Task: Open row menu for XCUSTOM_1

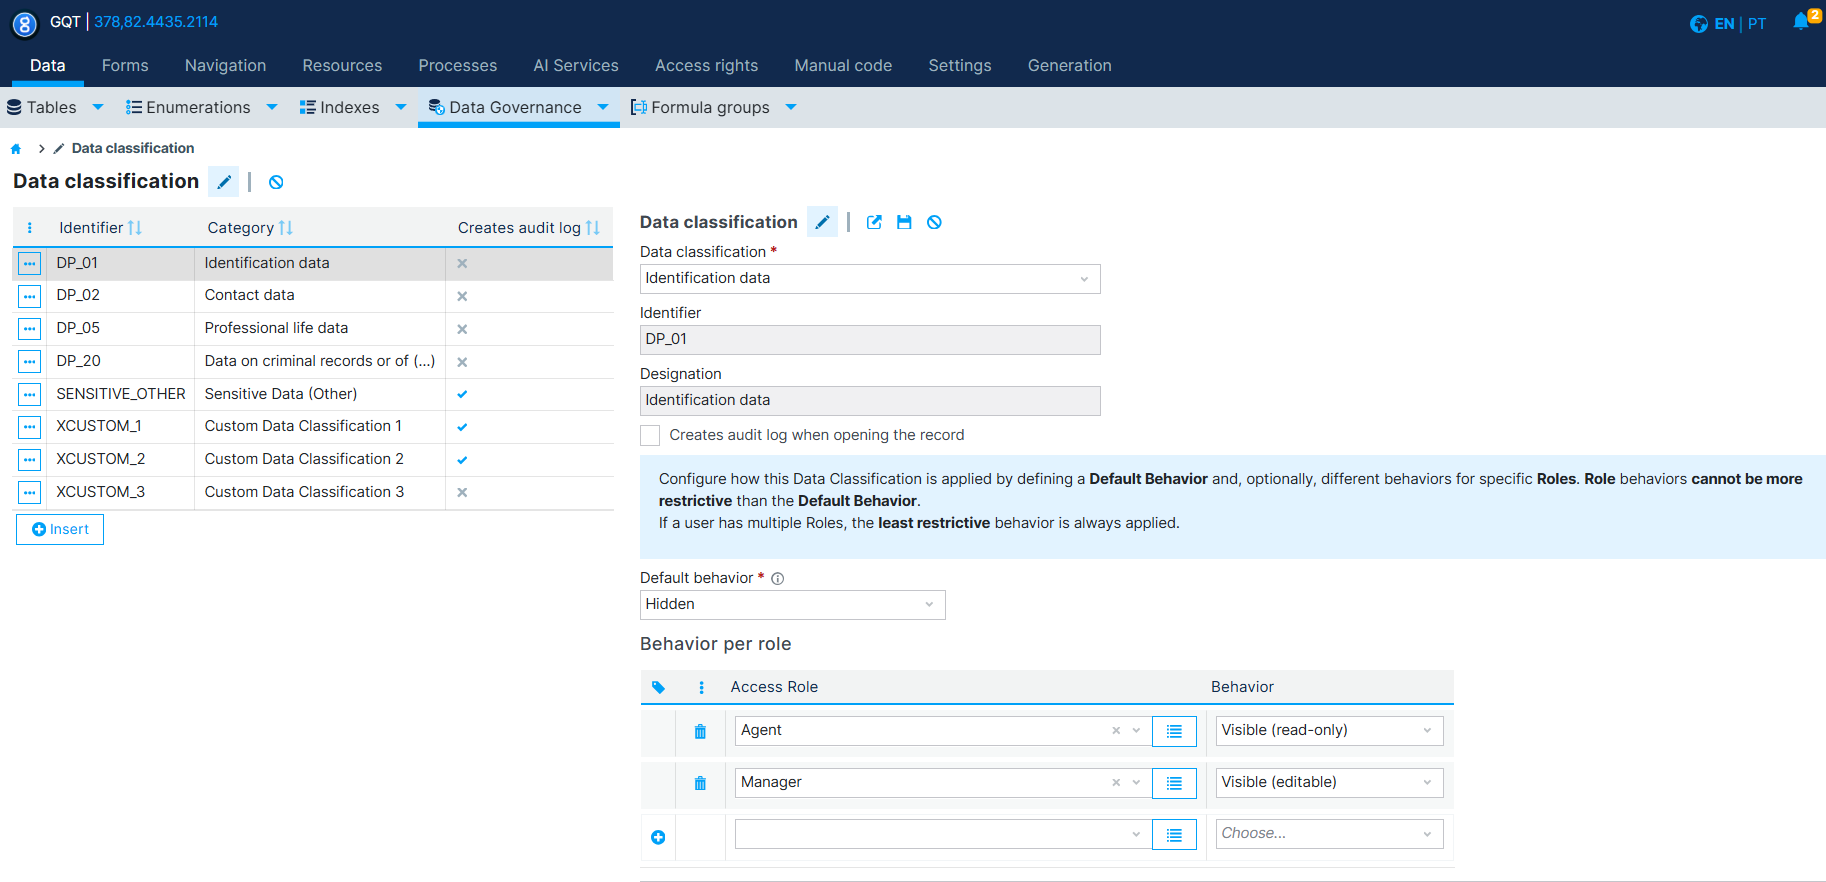Action: click(30, 427)
